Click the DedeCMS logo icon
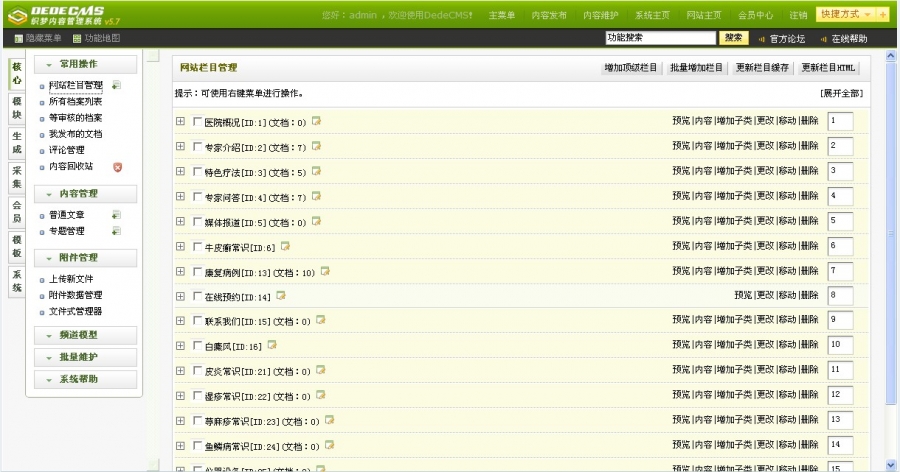The image size is (900, 472). [x=17, y=15]
